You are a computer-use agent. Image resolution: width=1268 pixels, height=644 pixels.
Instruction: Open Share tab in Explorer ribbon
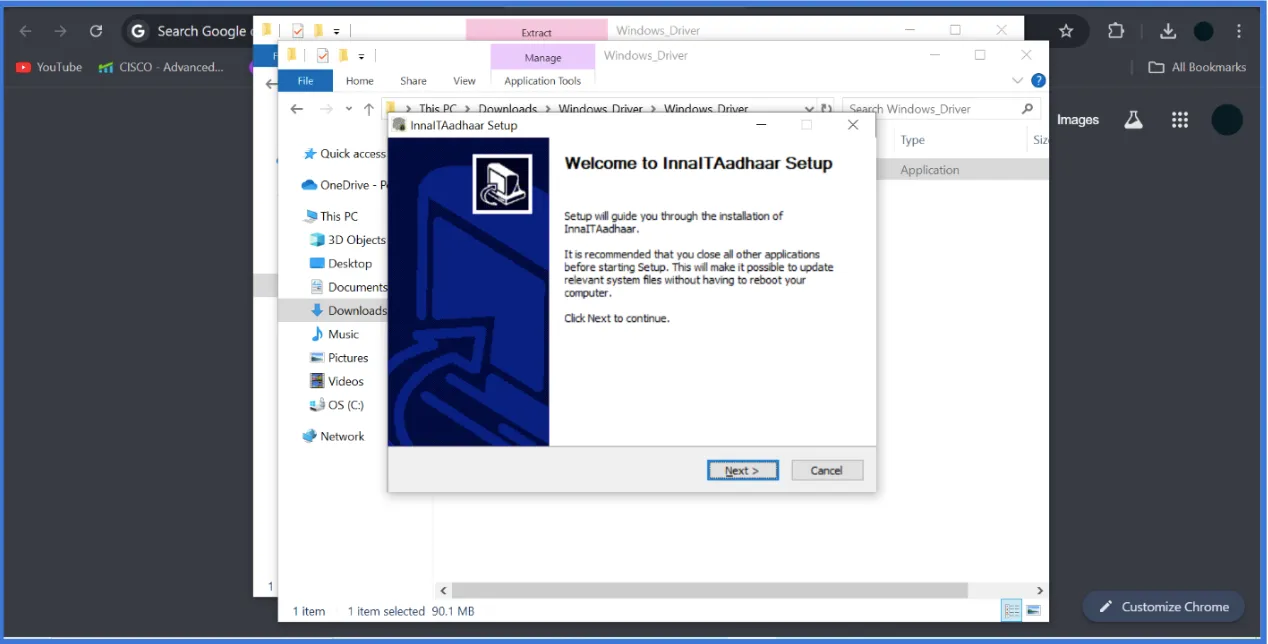(413, 81)
